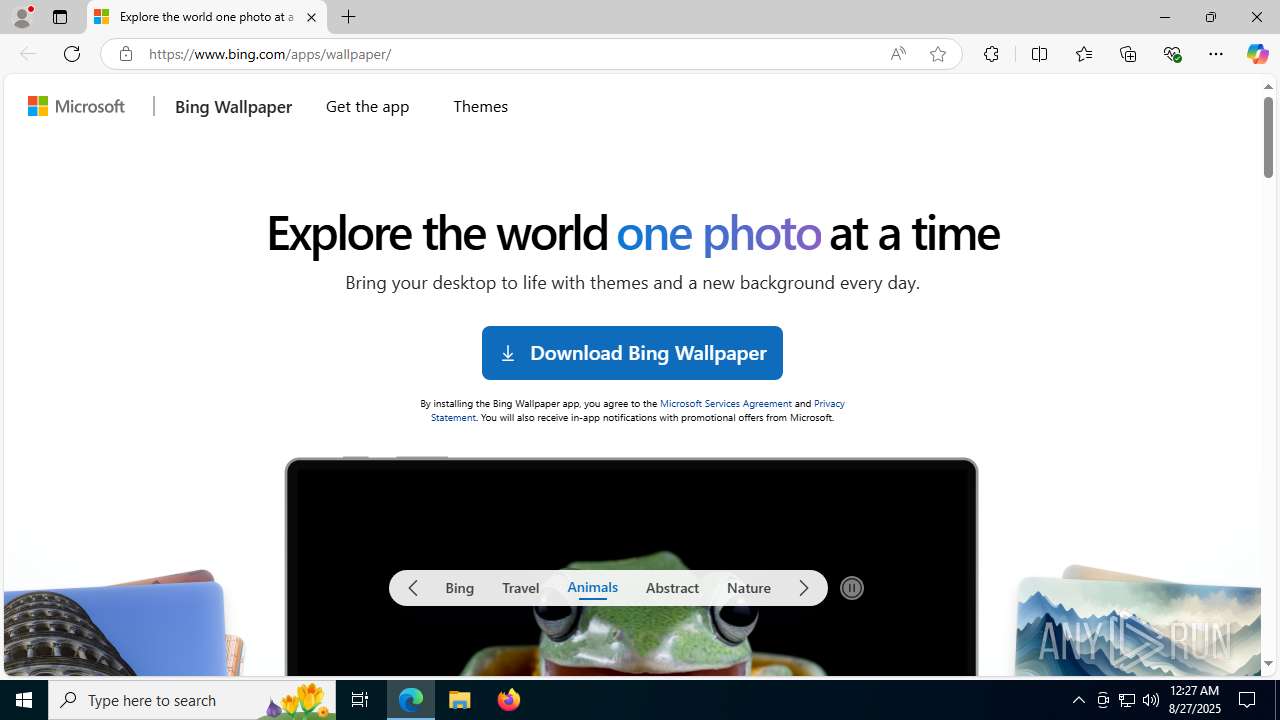The height and width of the screenshot is (720, 1280).
Task: Open the Favorites list
Action: [1083, 54]
